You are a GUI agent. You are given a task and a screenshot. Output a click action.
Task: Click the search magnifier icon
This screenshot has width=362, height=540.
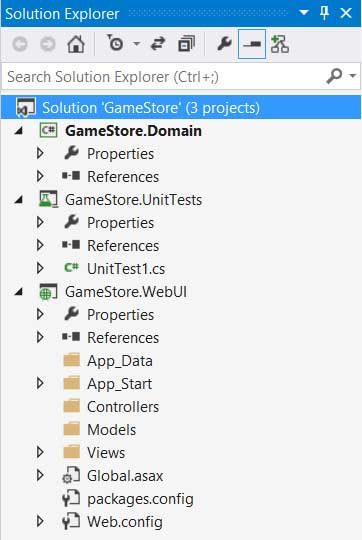coord(334,76)
